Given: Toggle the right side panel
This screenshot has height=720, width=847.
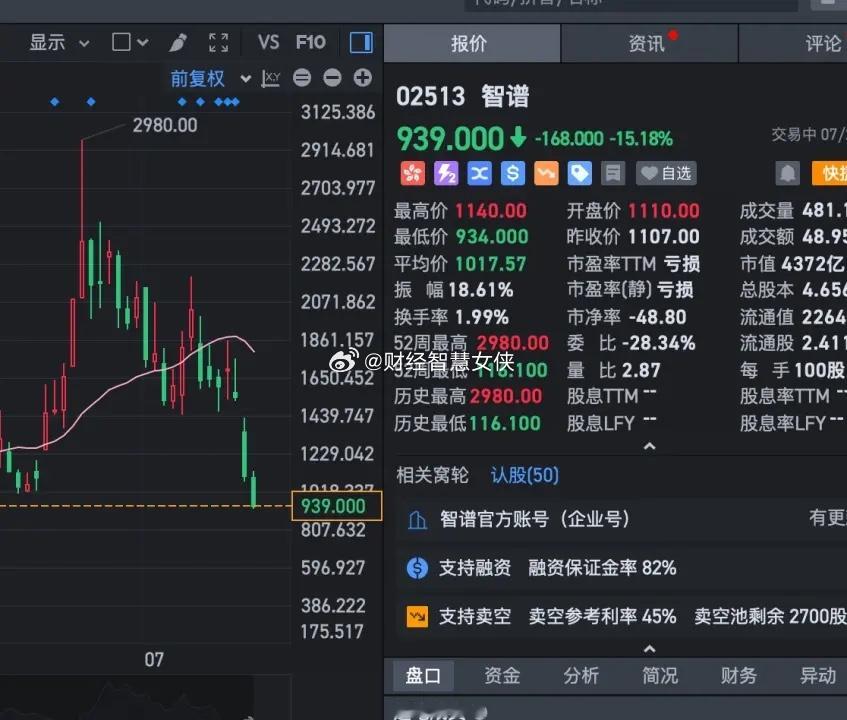Looking at the screenshot, I should pos(361,42).
